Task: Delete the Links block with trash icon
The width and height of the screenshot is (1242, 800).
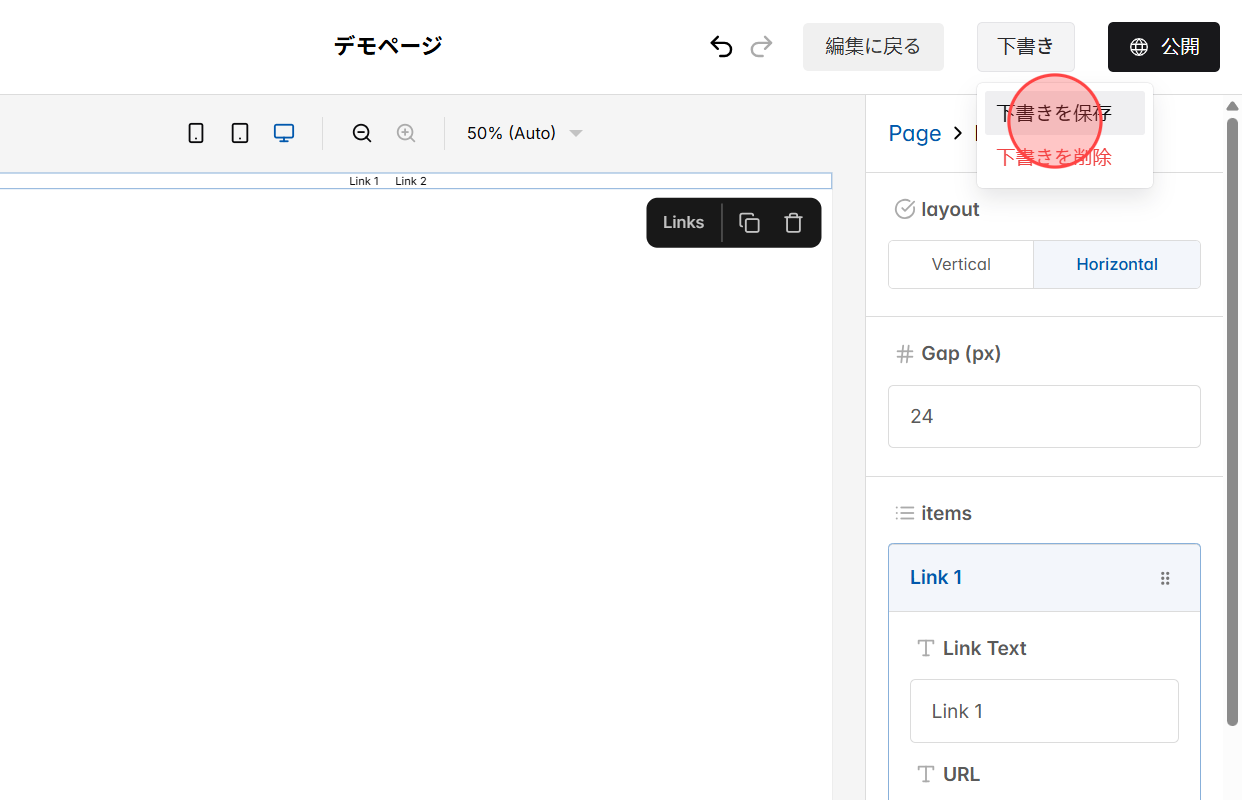Action: point(793,222)
